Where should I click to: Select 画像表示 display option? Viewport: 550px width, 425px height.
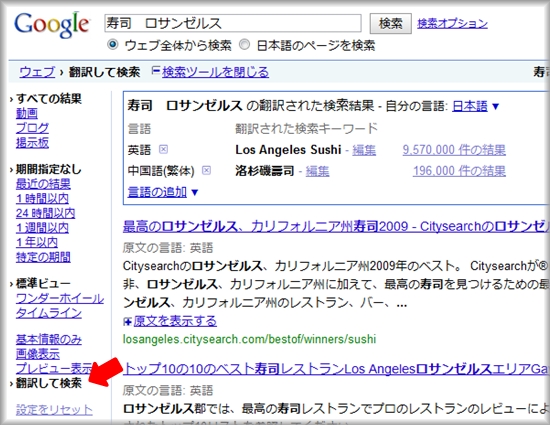38,354
